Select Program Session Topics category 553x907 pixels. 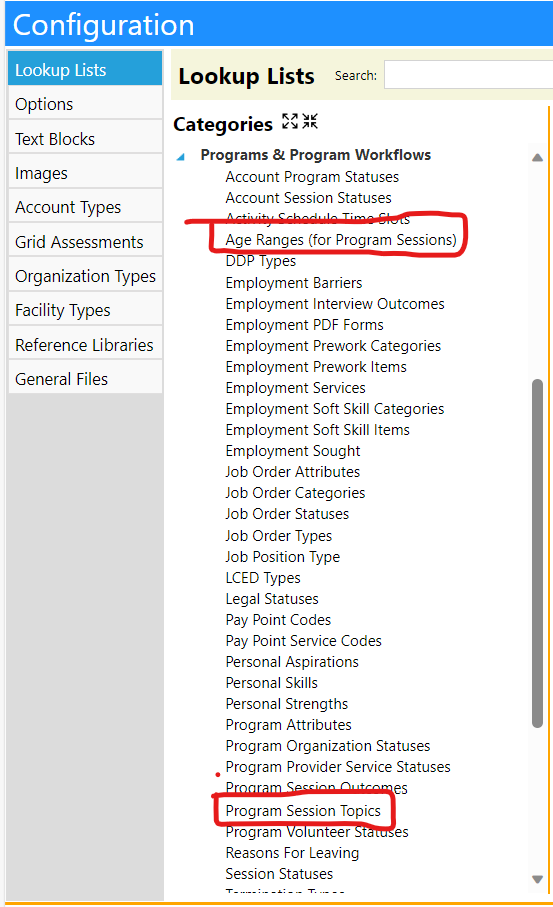click(x=303, y=811)
